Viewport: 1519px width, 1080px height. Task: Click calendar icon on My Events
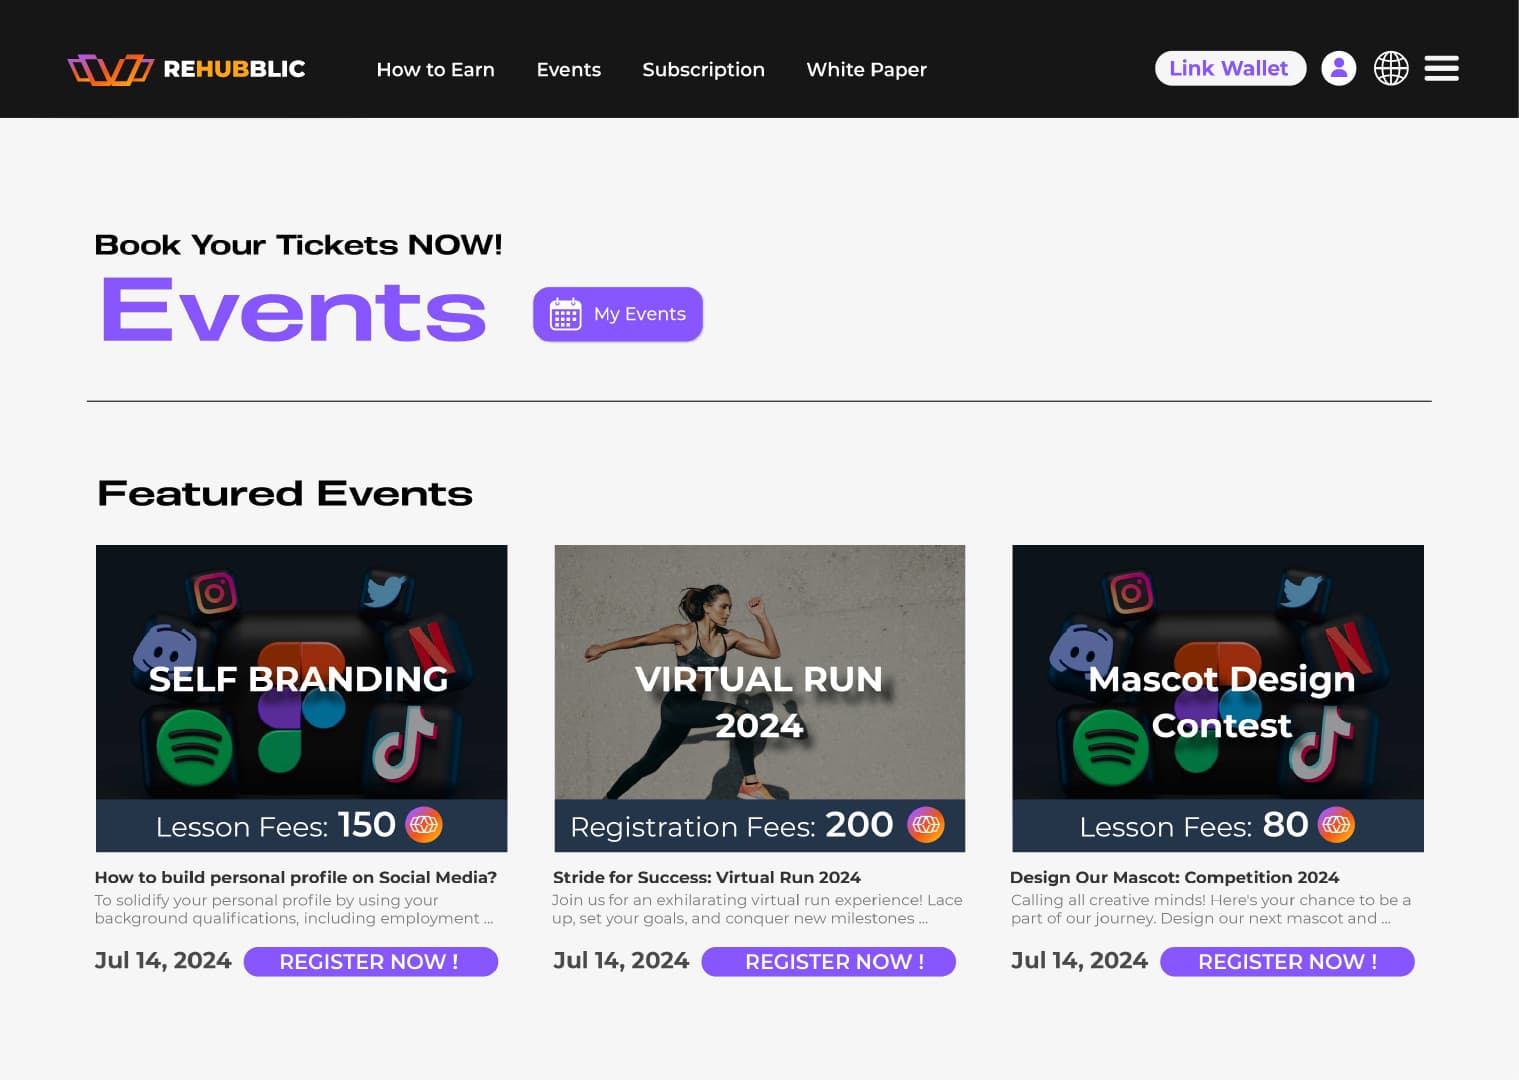coord(565,314)
